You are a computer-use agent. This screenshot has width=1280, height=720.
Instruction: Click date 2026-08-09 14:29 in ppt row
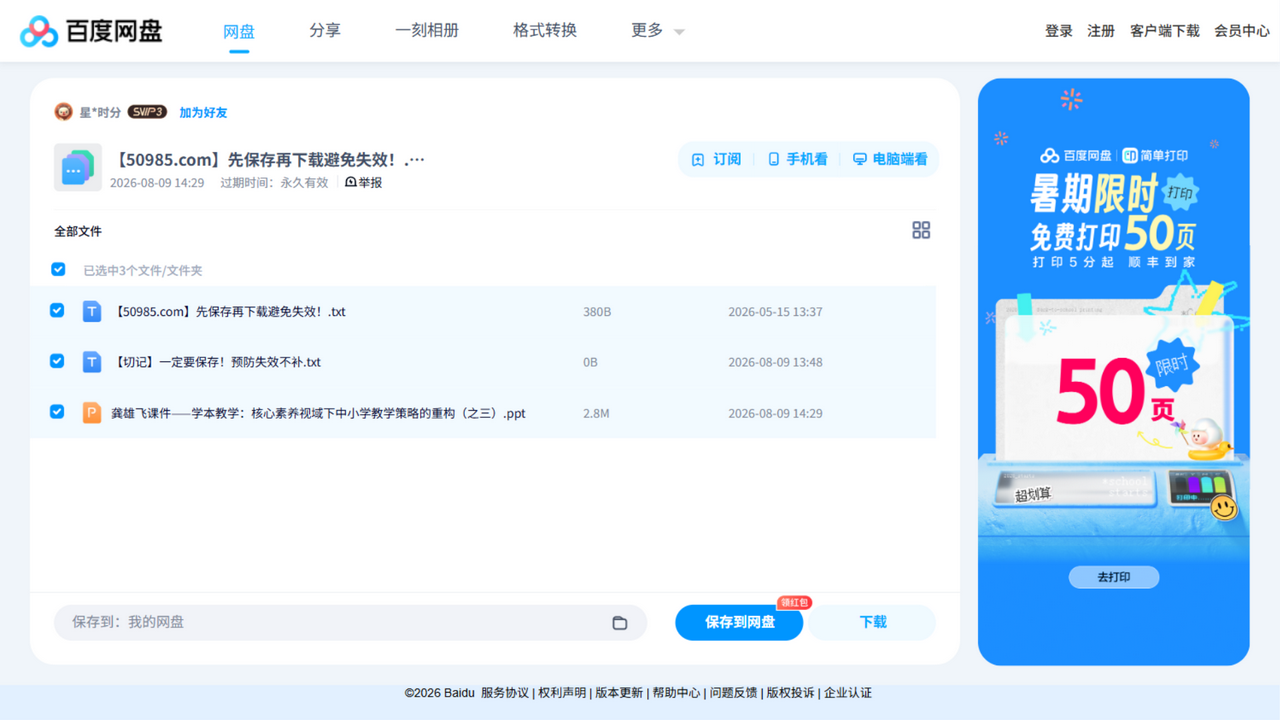[x=775, y=413]
